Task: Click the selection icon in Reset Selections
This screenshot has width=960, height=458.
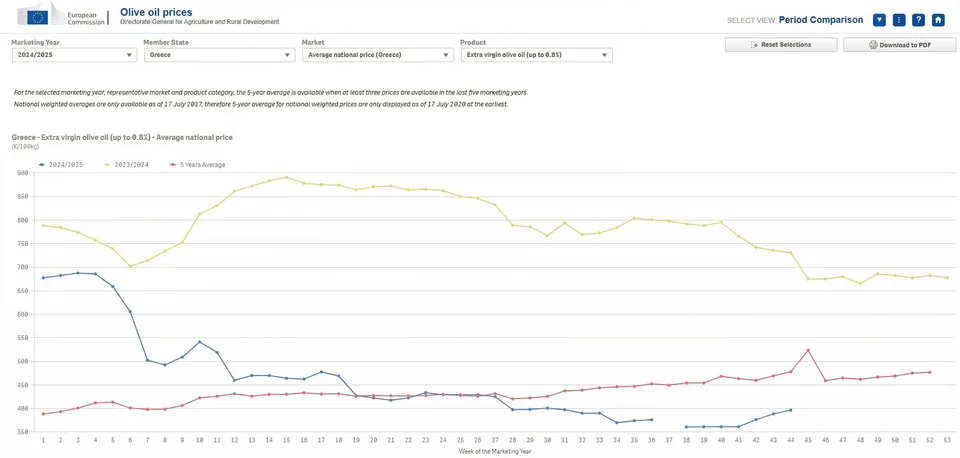Action: point(754,45)
